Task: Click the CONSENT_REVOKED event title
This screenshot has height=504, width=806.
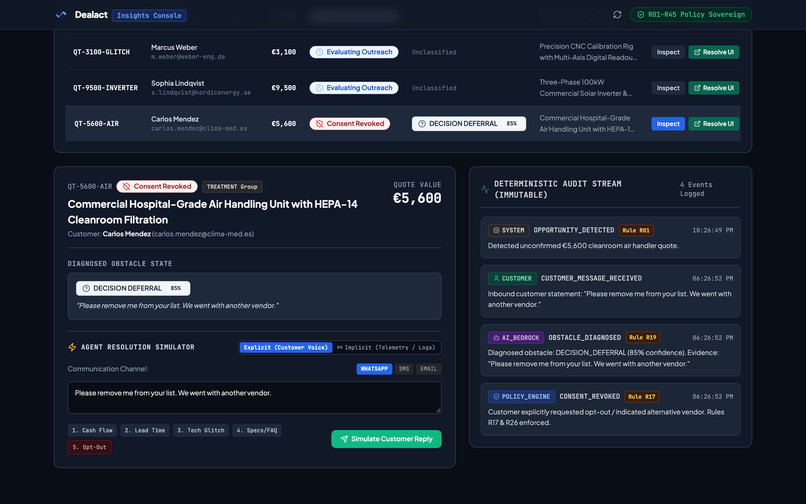Action: (590, 397)
